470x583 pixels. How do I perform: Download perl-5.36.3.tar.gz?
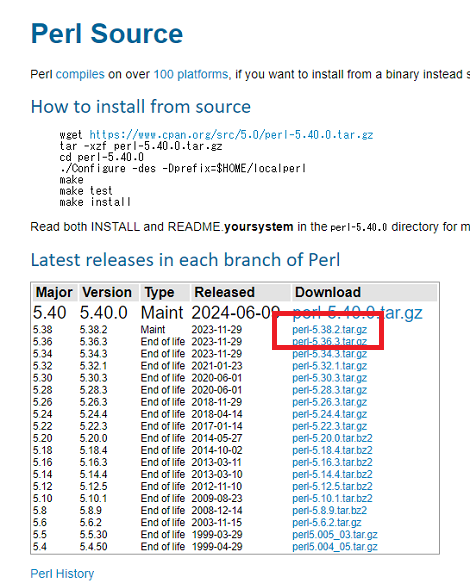(329, 342)
